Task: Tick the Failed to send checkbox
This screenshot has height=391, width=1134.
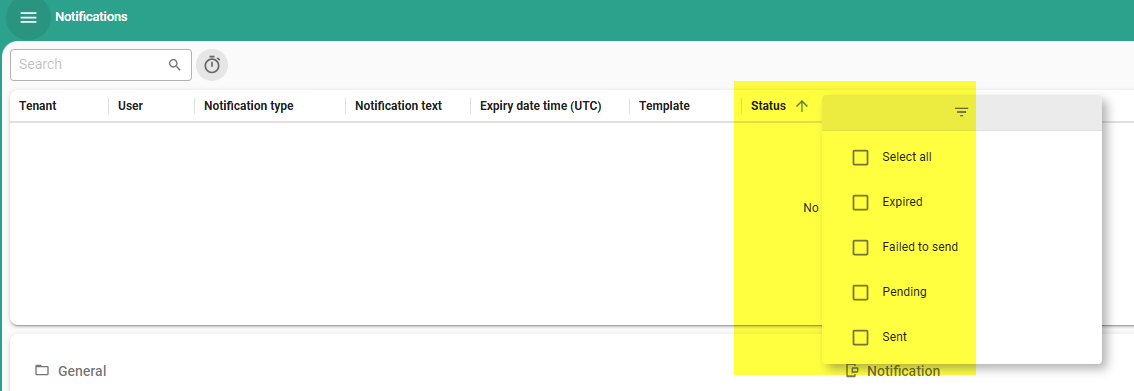Action: click(x=860, y=247)
